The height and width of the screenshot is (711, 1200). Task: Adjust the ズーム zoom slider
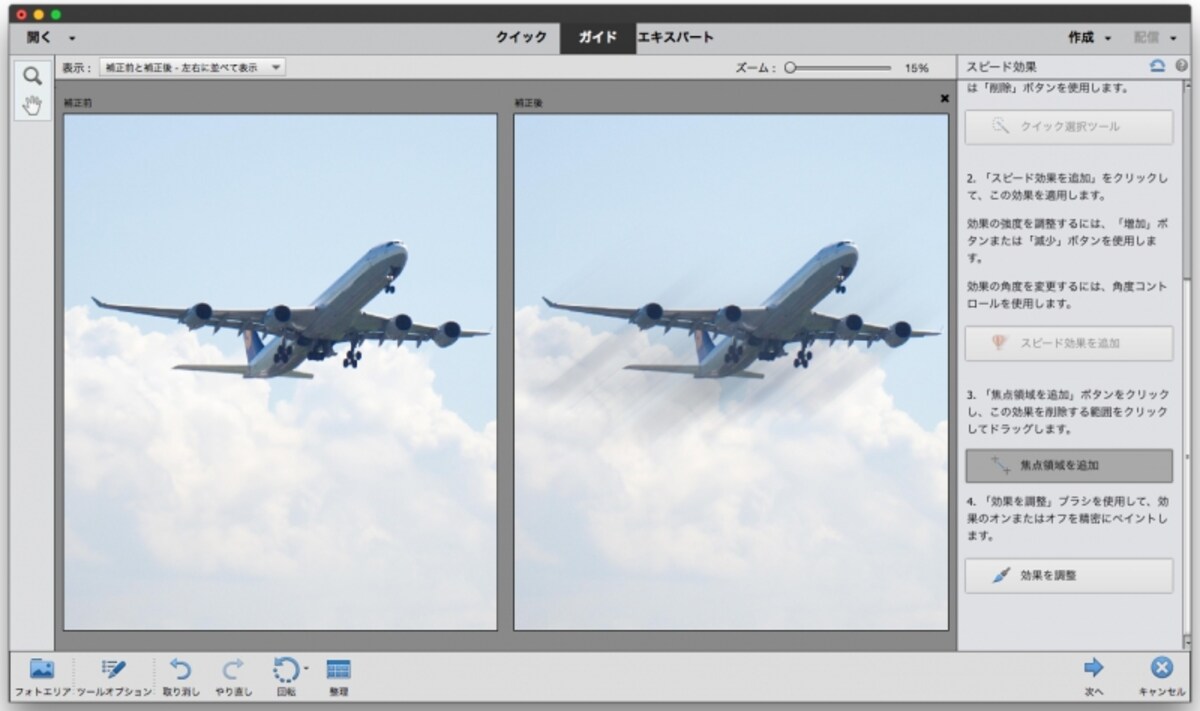[838, 68]
